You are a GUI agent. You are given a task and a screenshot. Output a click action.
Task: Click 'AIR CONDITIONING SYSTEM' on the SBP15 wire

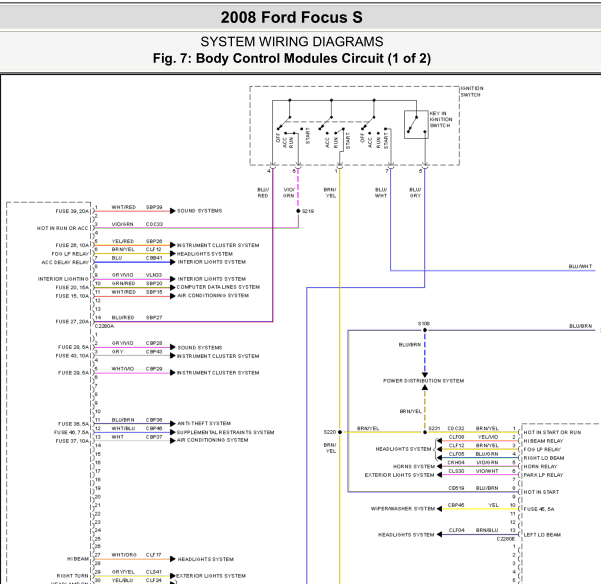[213, 295]
